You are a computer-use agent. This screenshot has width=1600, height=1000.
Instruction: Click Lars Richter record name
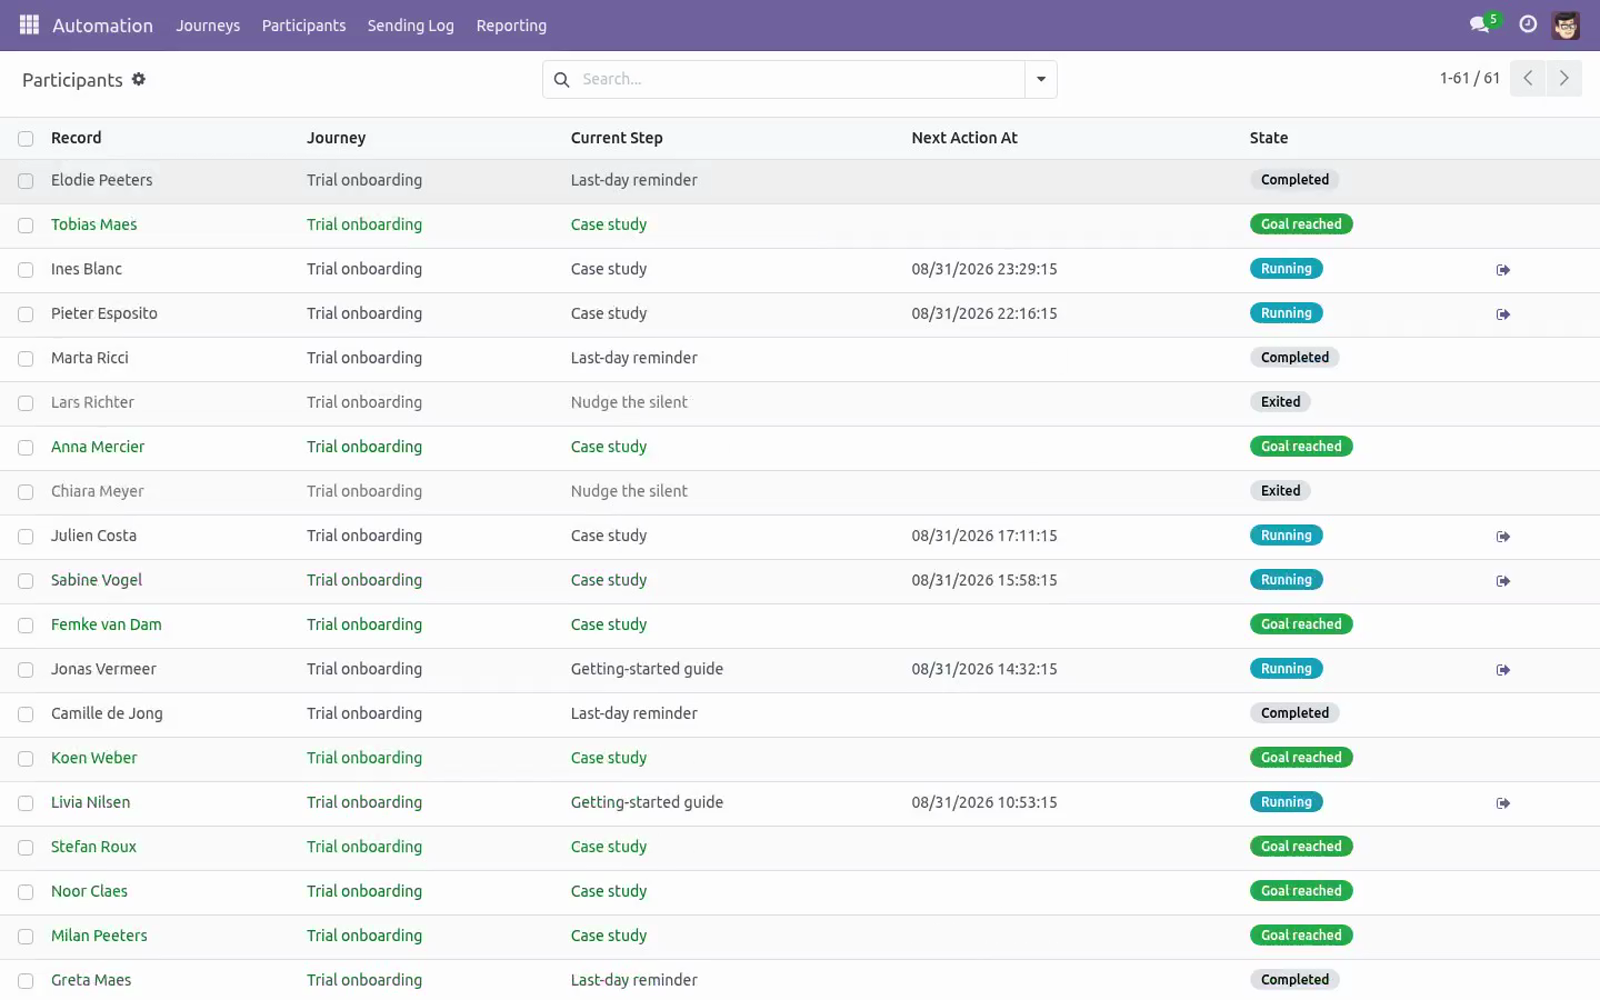click(92, 402)
